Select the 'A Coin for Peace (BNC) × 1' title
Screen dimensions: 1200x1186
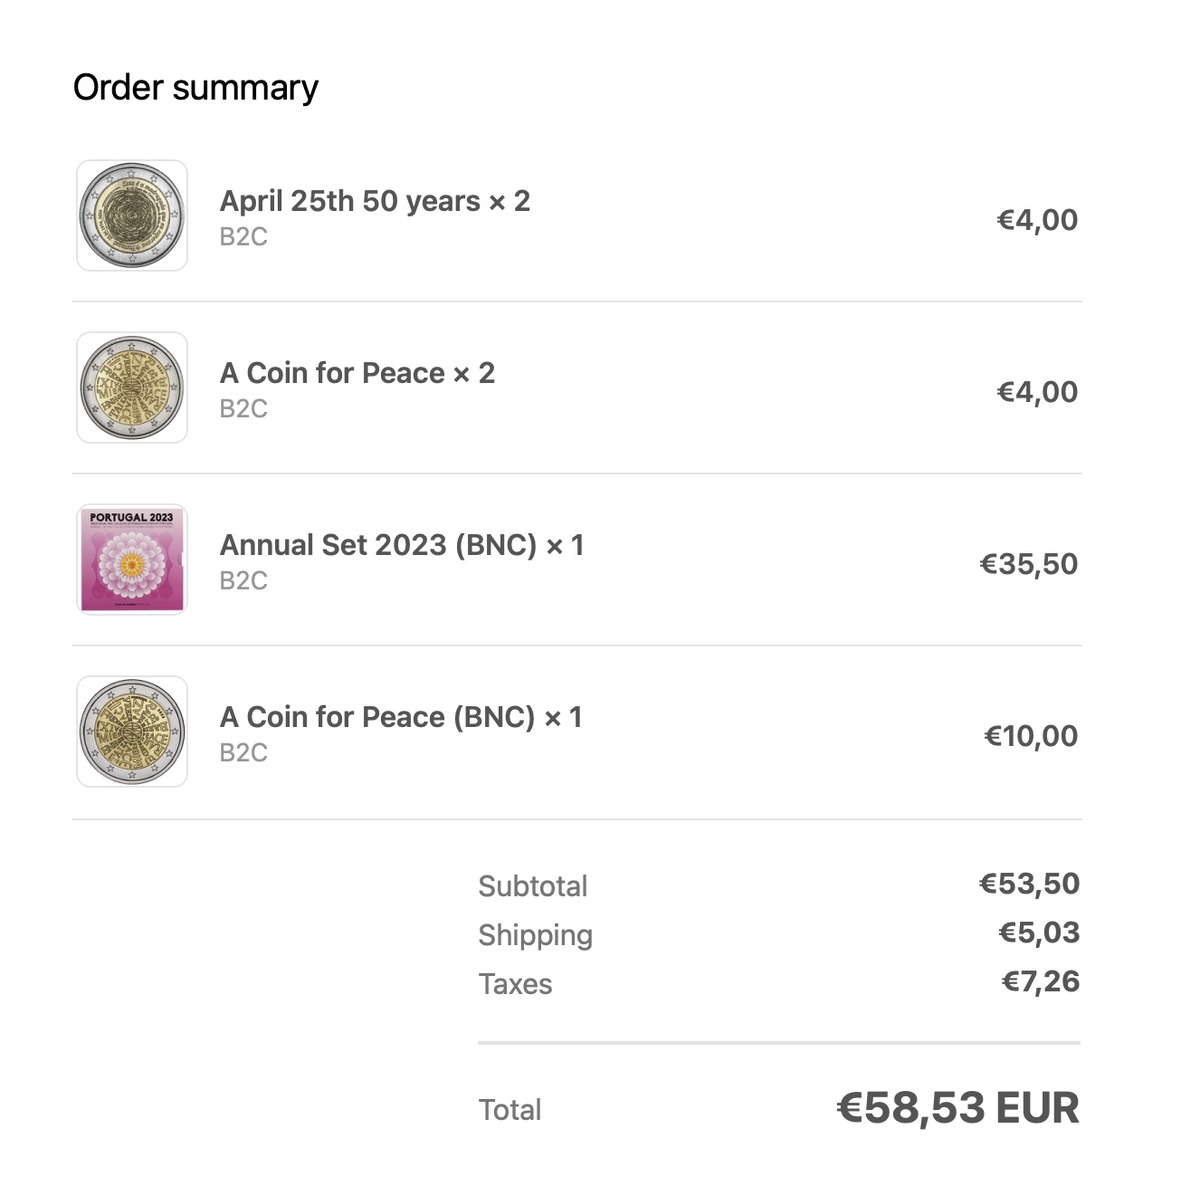coord(400,717)
